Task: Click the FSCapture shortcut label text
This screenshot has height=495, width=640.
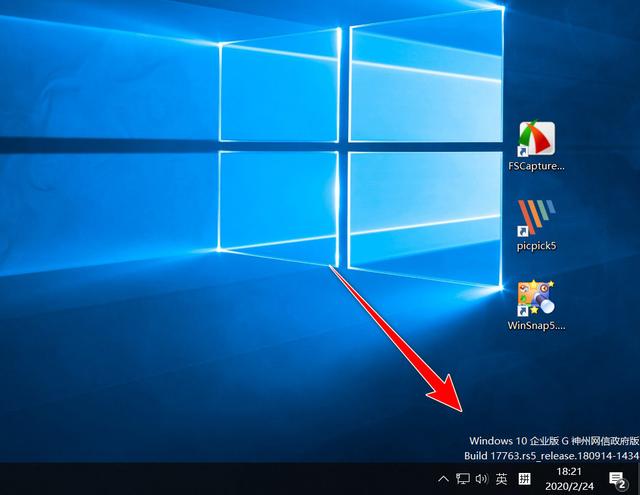Action: tap(536, 166)
